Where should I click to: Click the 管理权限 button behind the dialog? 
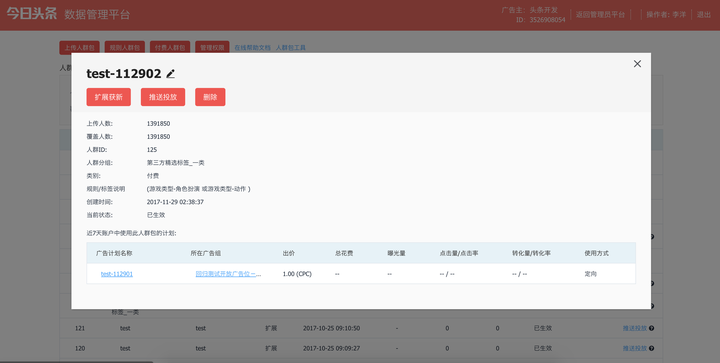(212, 47)
